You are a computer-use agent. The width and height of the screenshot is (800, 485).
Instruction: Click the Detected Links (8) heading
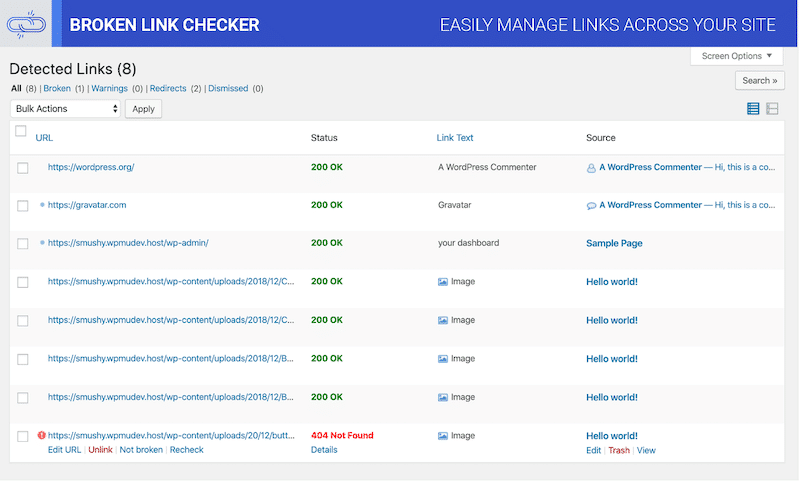(x=73, y=69)
